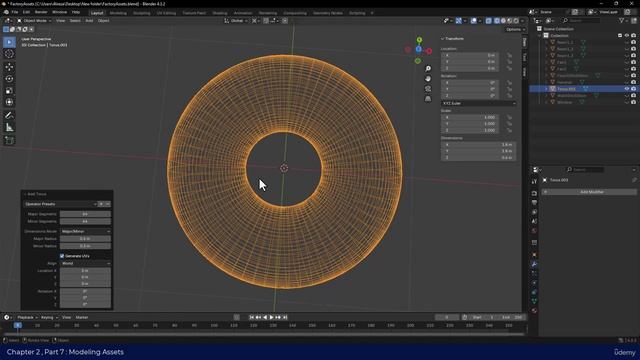Toggle viewport overlays button
The image size is (640, 360).
[473, 20]
